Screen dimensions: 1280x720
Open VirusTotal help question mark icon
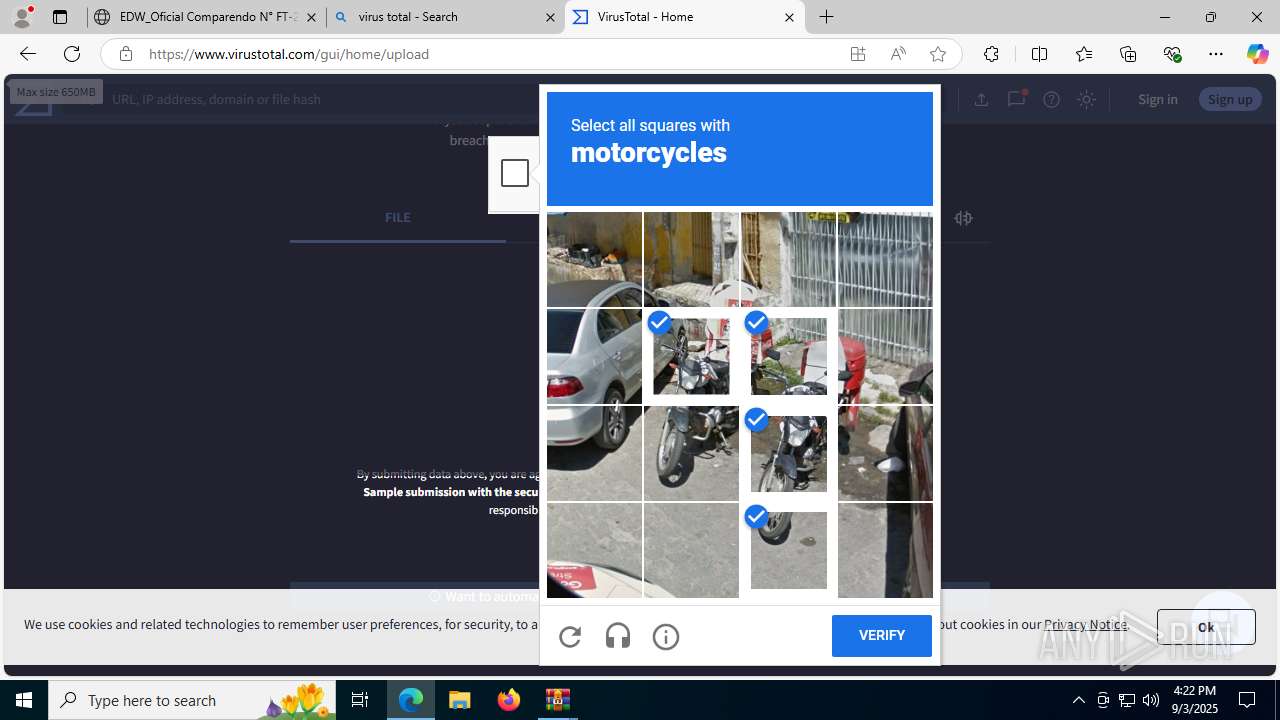tap(1051, 99)
